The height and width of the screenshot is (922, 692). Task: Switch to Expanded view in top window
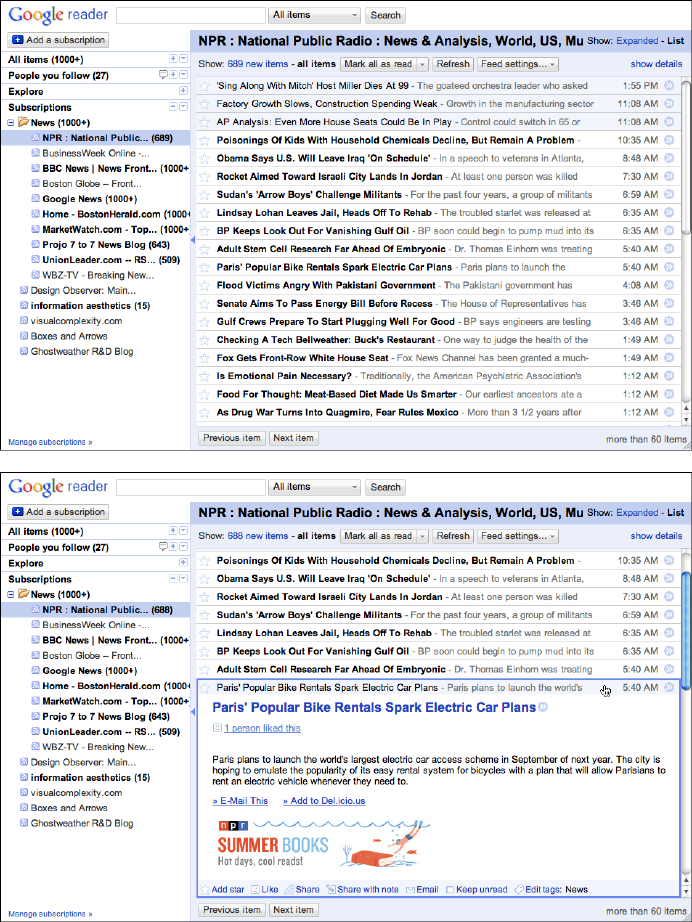[637, 41]
